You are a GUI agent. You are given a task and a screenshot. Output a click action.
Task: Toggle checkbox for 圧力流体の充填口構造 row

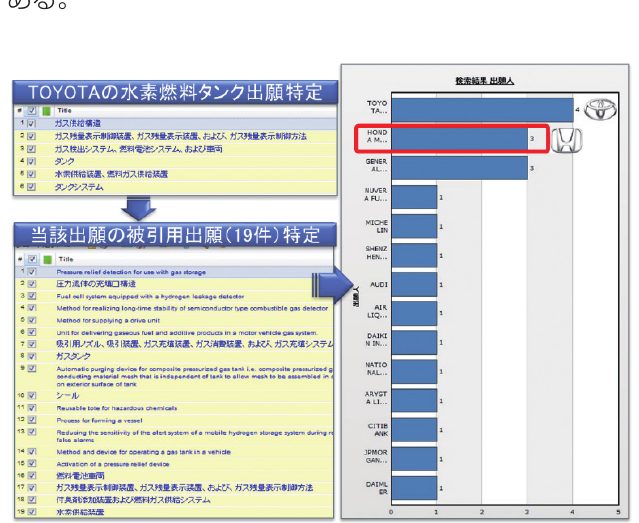[32, 284]
